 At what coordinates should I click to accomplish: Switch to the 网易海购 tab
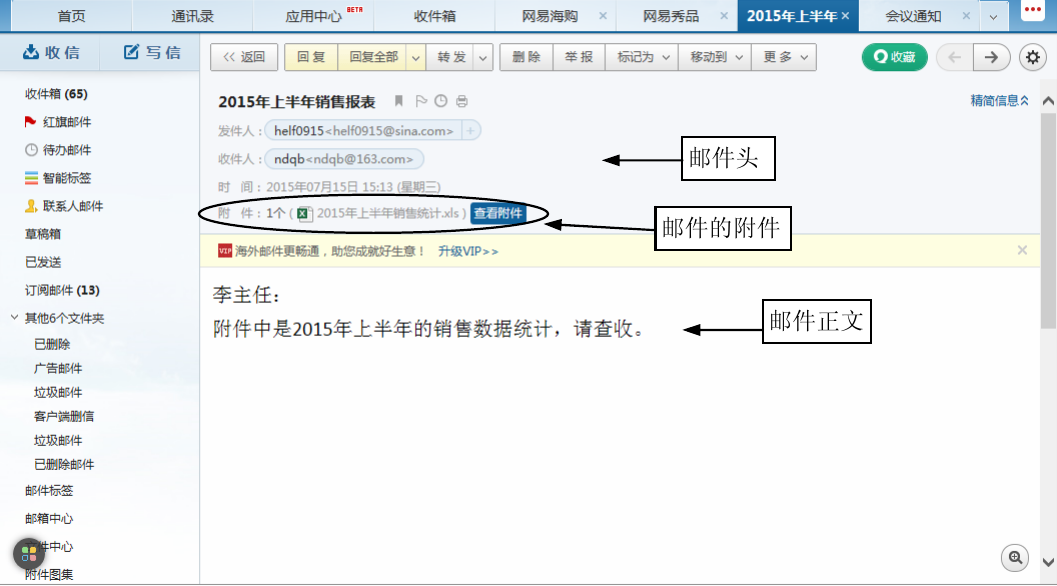(x=549, y=16)
